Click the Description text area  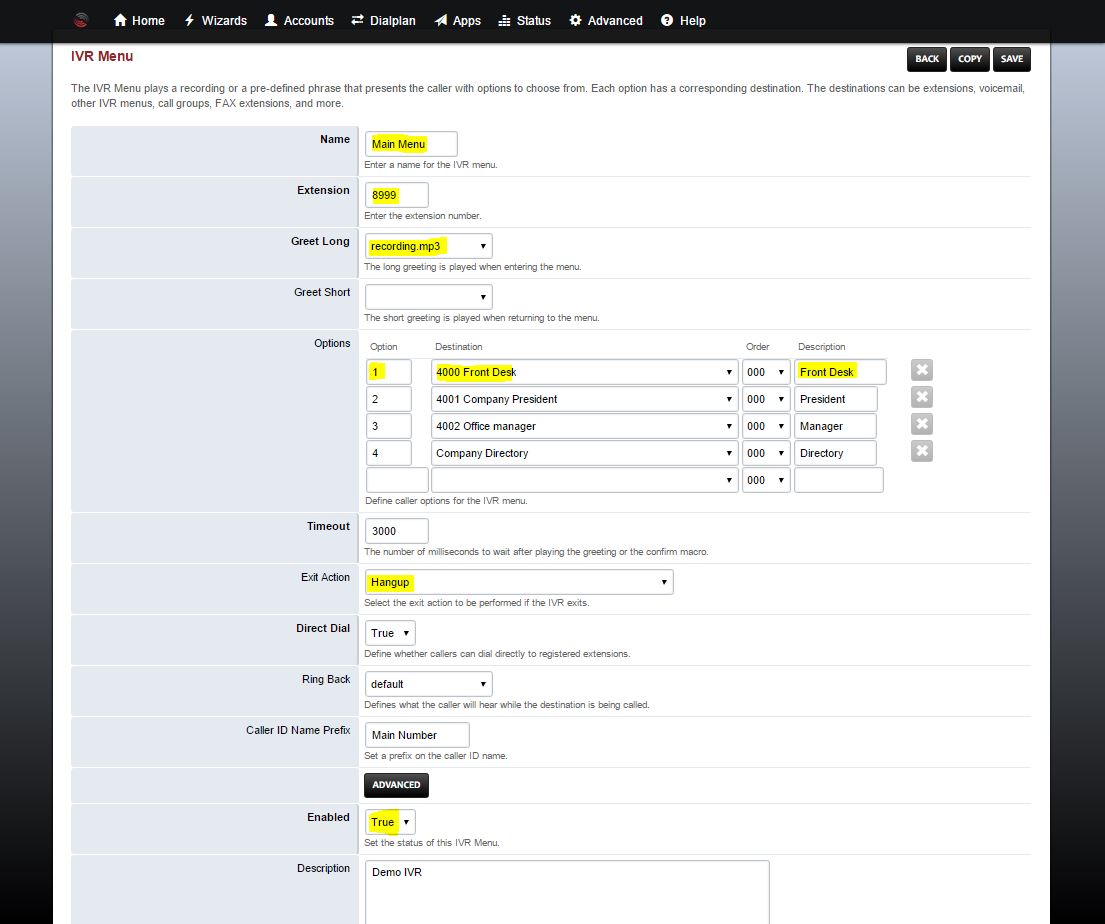tap(567, 892)
